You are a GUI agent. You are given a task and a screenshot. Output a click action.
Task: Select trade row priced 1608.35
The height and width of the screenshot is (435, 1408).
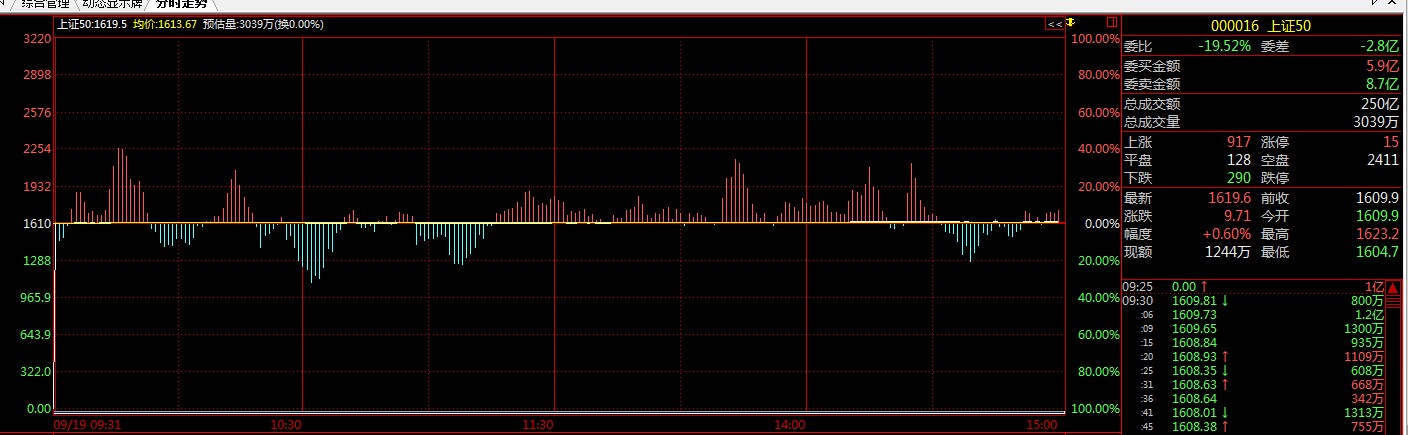point(1254,370)
